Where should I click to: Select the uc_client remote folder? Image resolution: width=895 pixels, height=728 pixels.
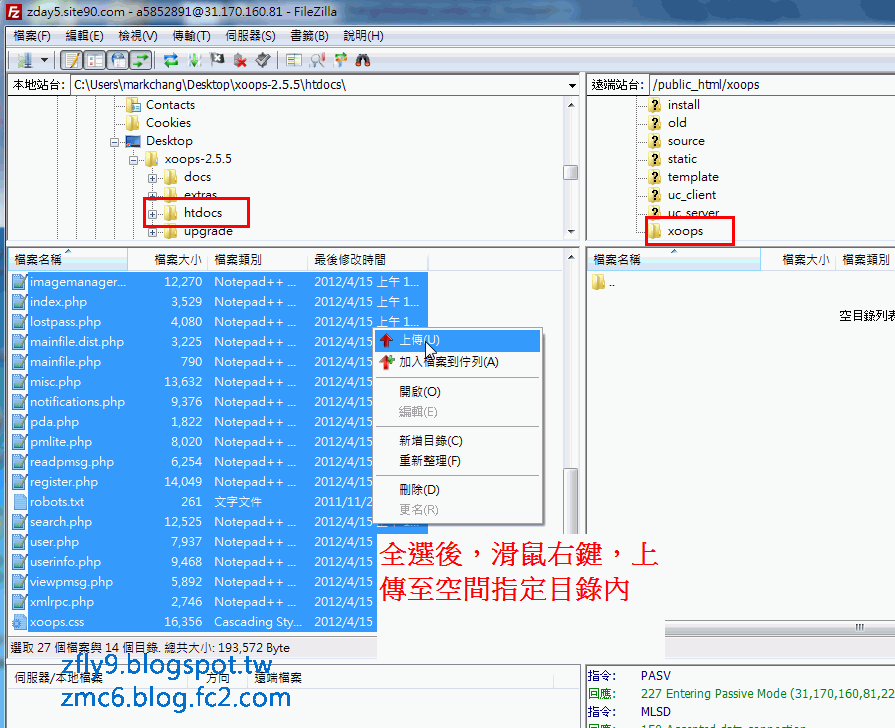click(692, 195)
